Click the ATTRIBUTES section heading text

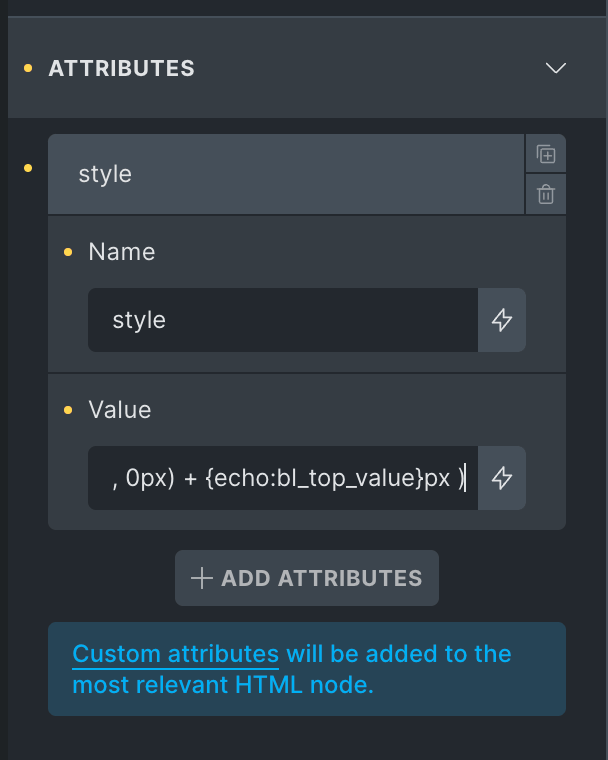tap(121, 69)
